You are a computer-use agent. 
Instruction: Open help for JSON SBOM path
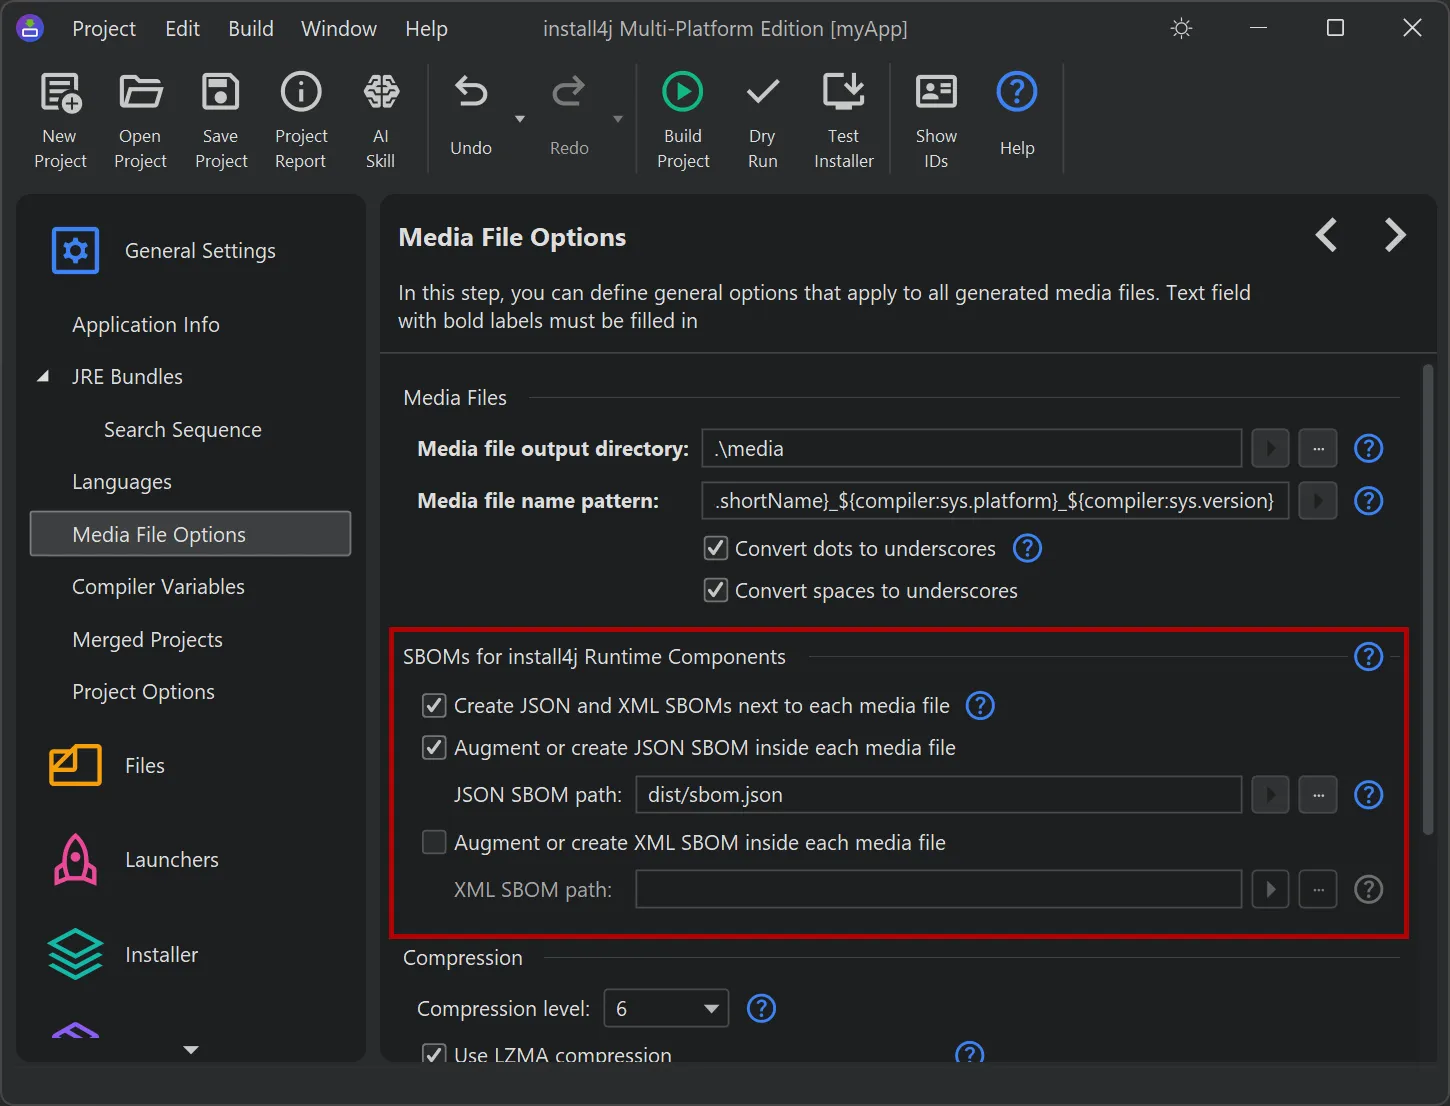(1368, 794)
